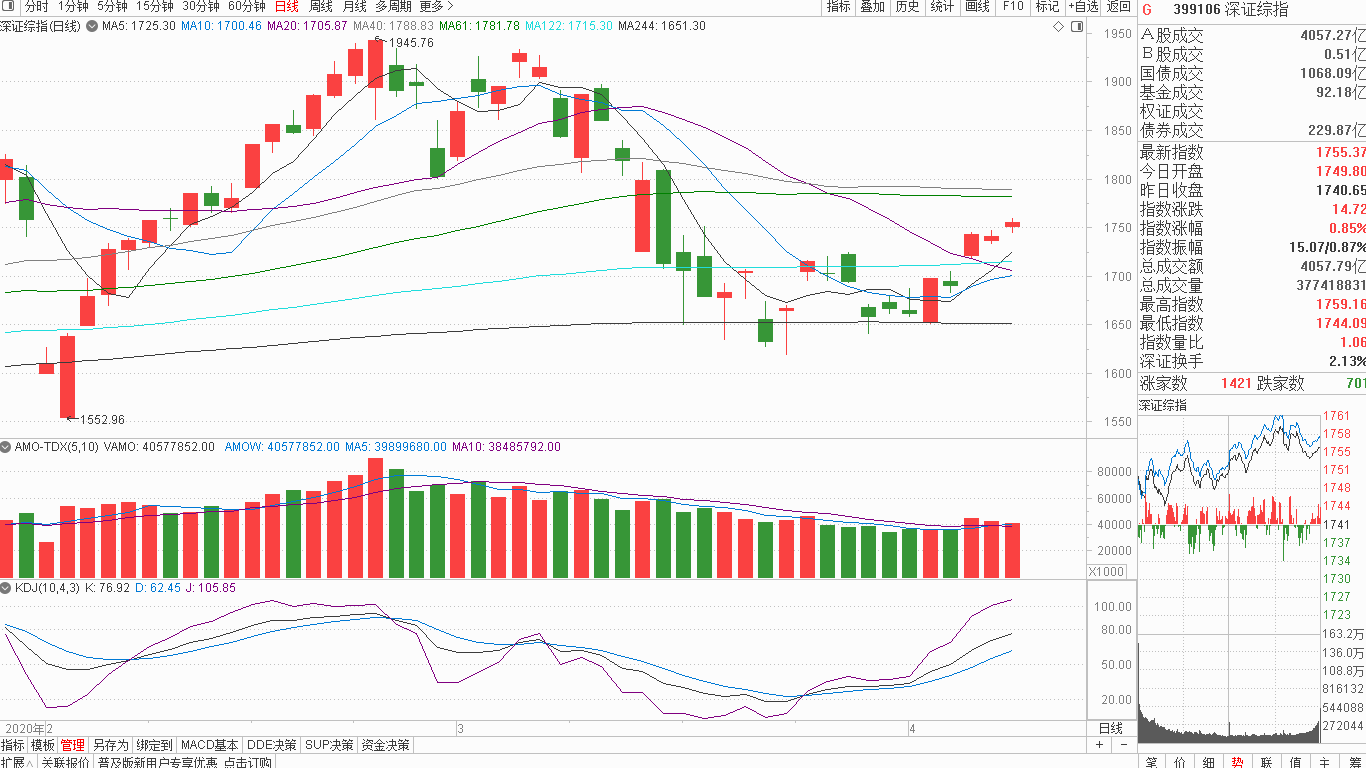Click the 标记 mark button

pos(1047,7)
